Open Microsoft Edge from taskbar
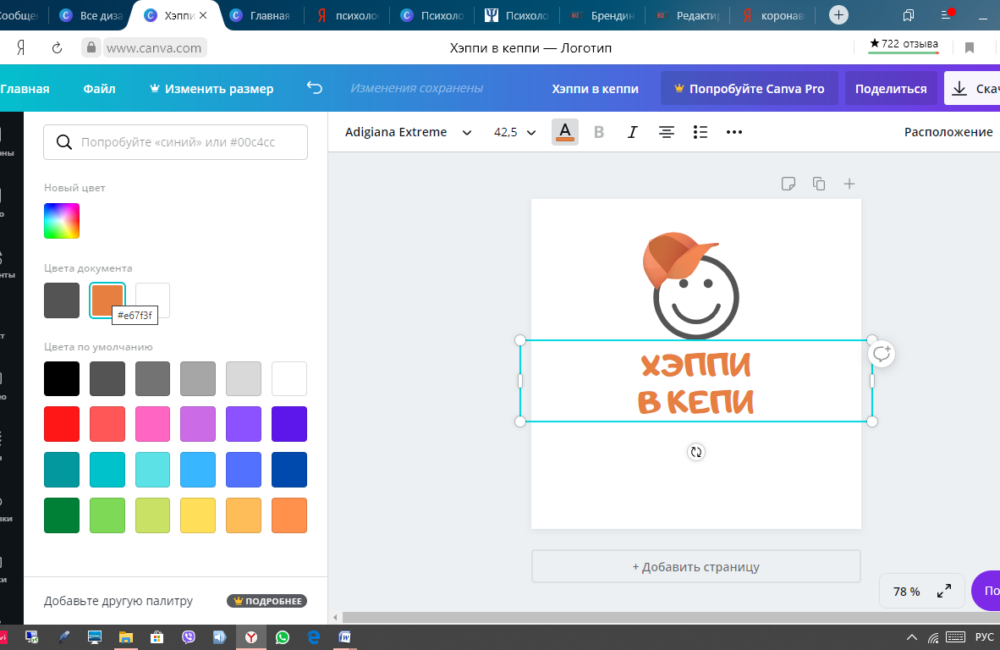1000x650 pixels. pyautogui.click(x=314, y=637)
